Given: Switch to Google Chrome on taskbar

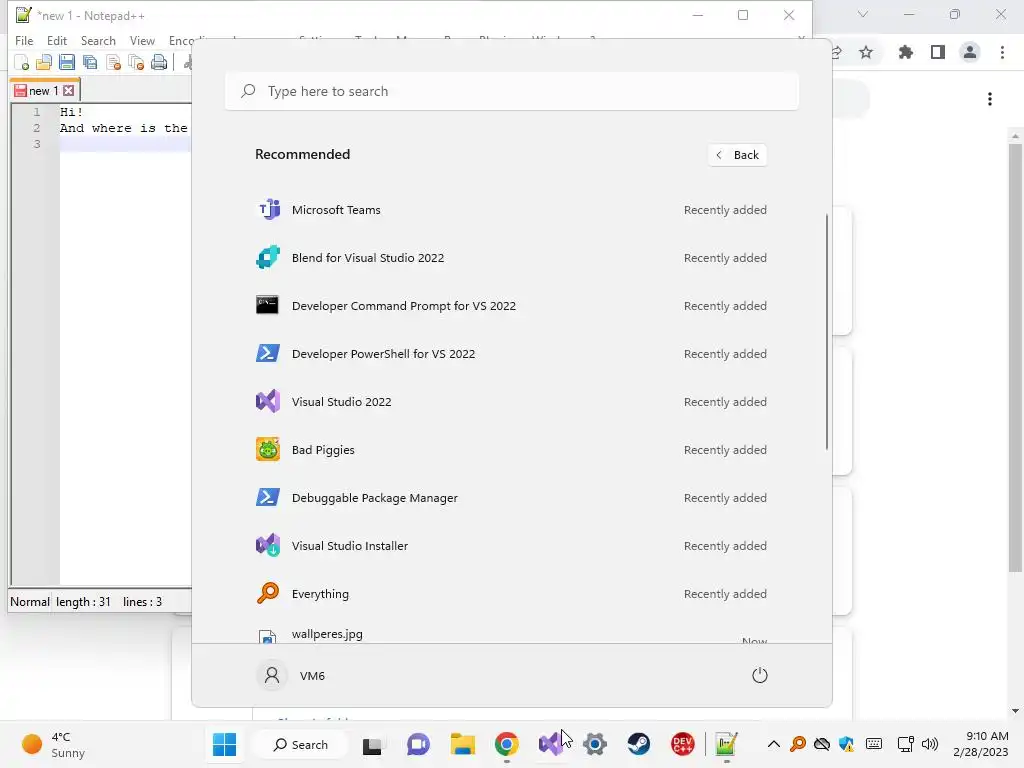Looking at the screenshot, I should (x=507, y=744).
